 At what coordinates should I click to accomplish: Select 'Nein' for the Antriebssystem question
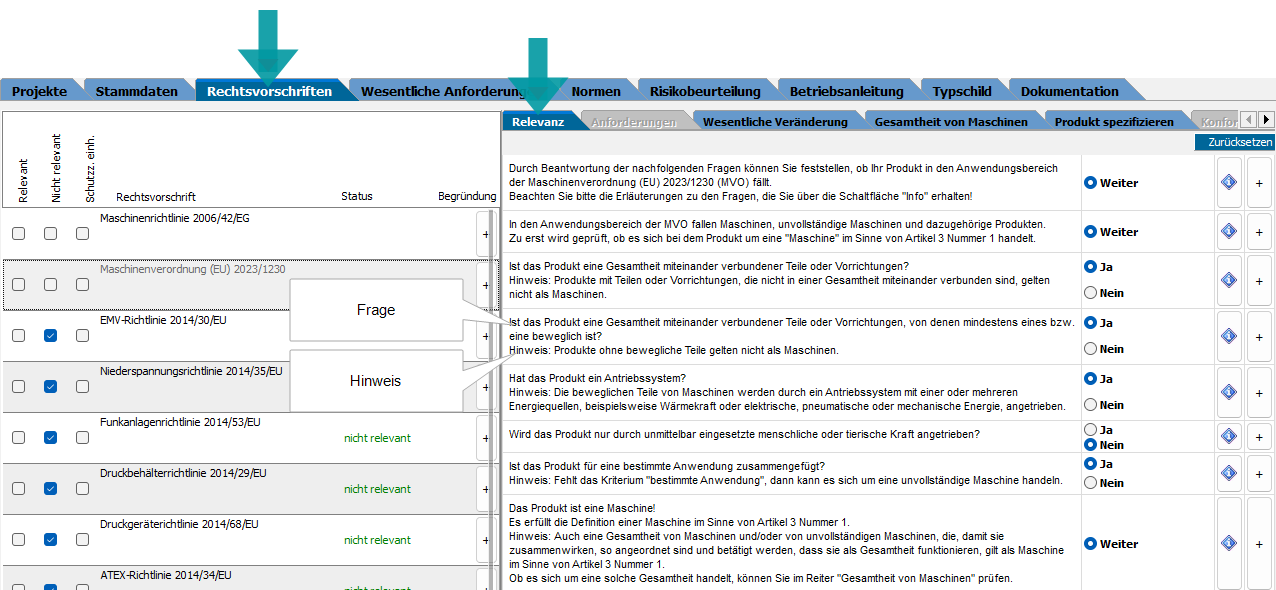(1091, 405)
